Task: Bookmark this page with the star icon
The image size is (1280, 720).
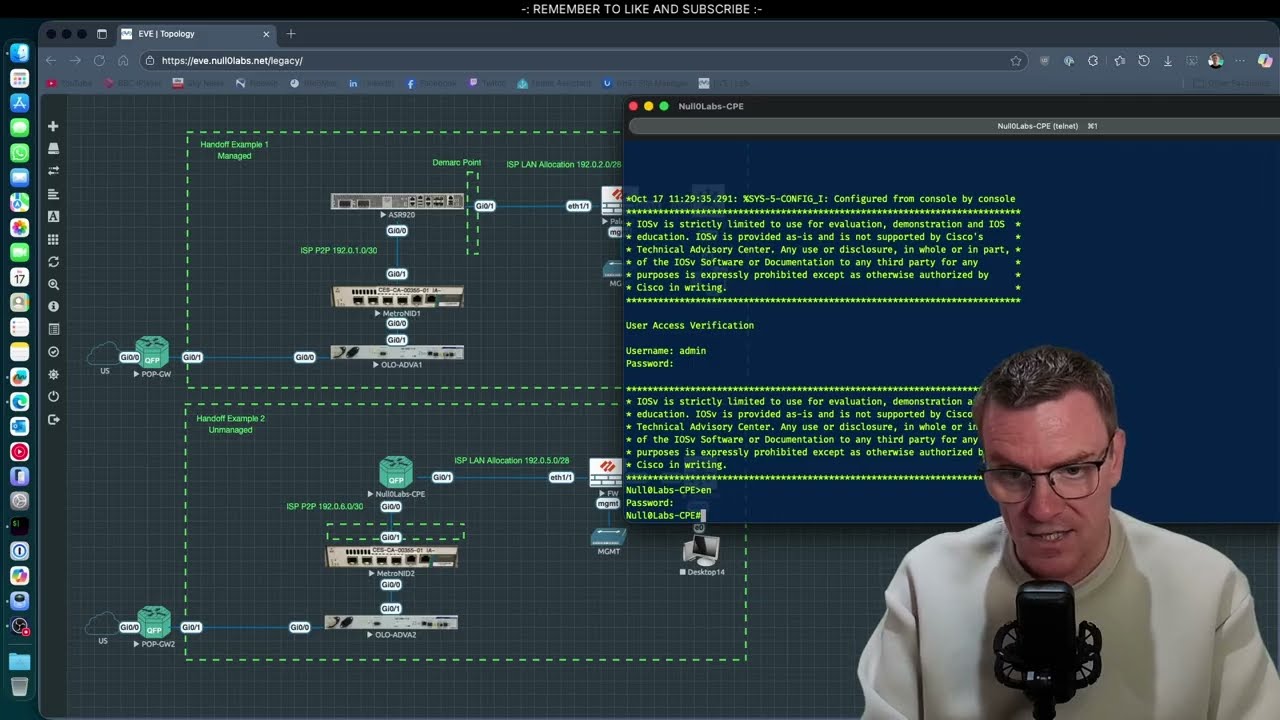Action: coord(1016,60)
